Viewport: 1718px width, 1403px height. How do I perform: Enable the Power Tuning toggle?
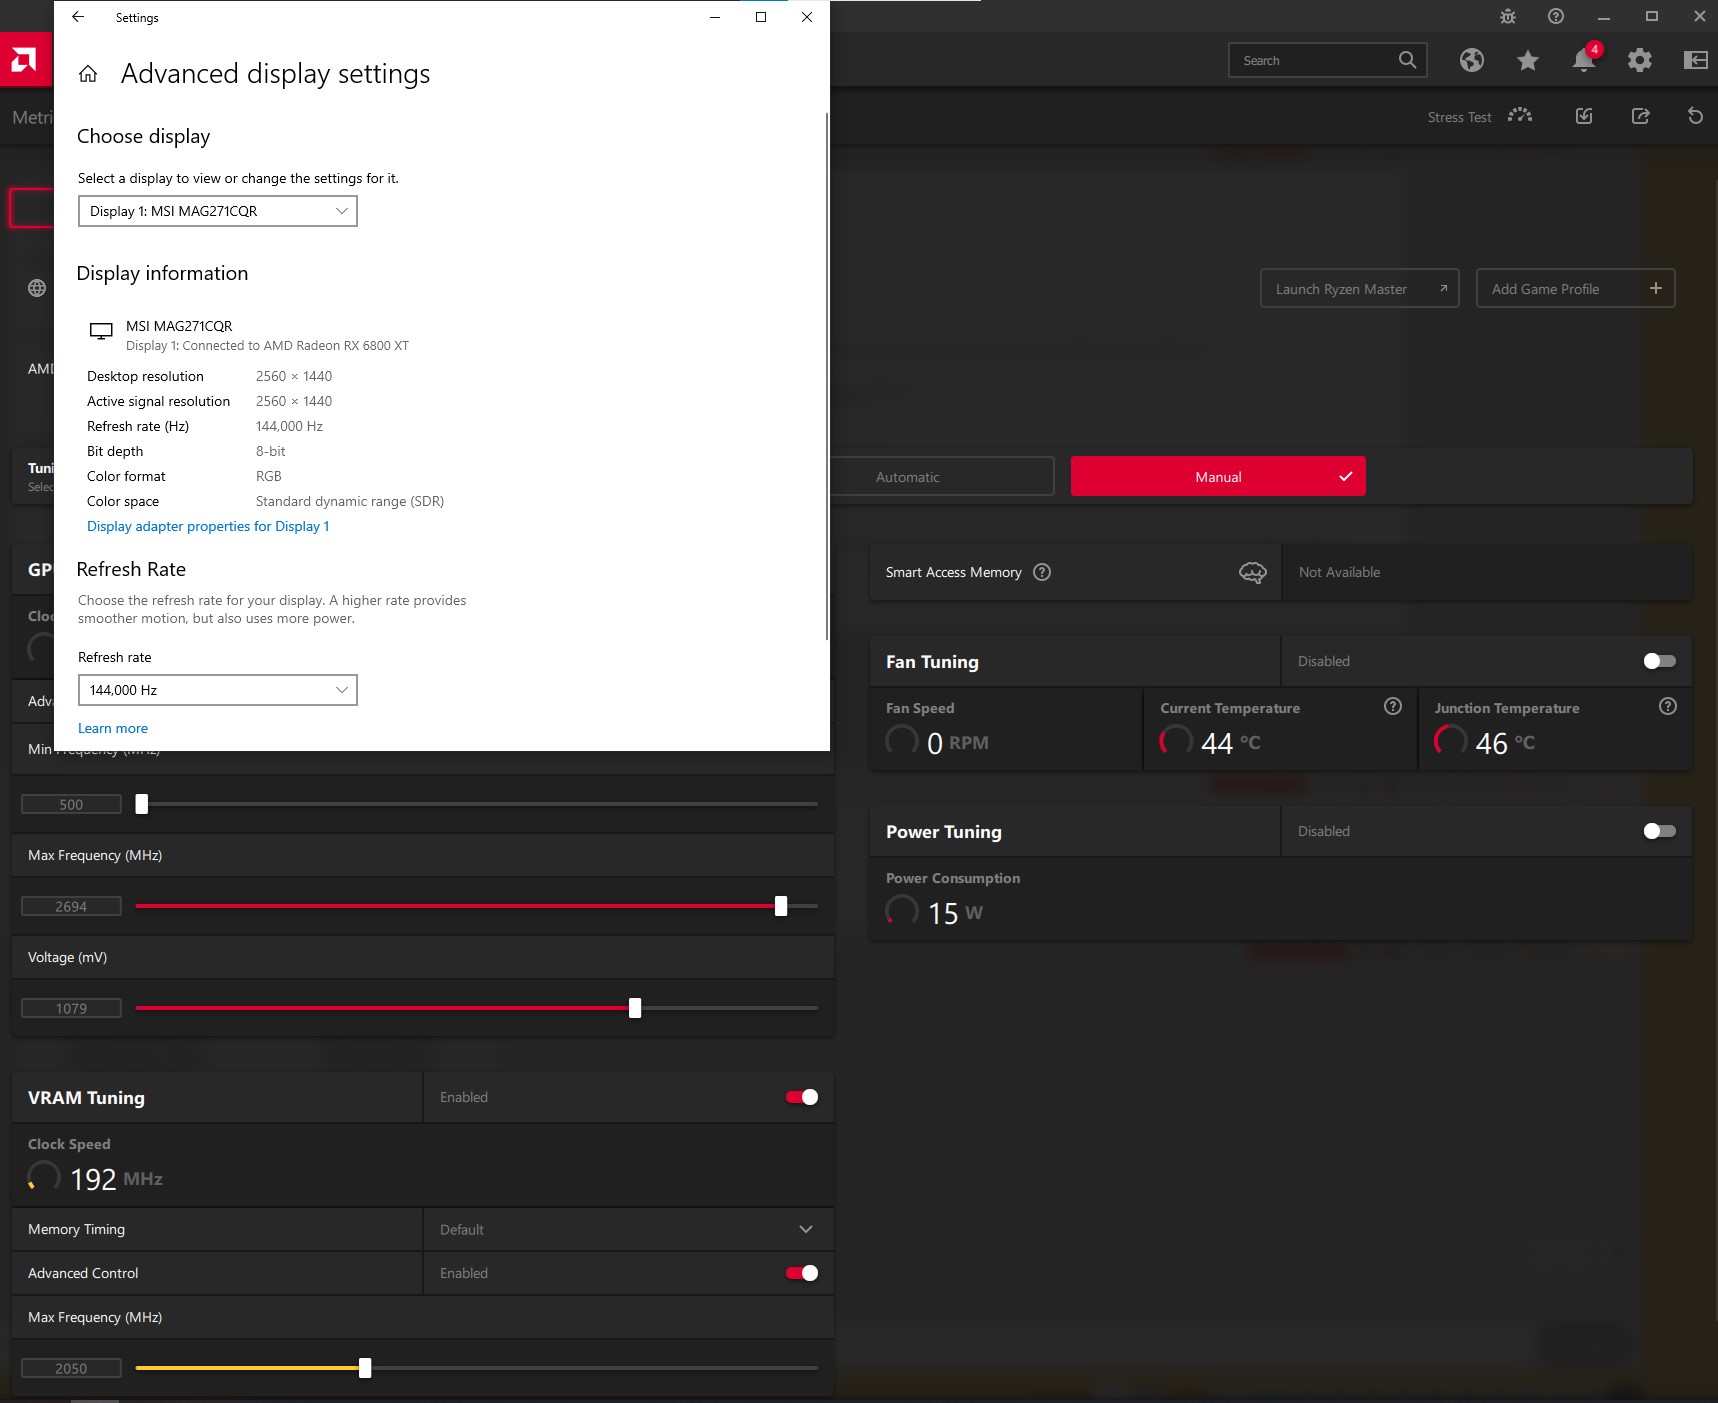(x=1659, y=831)
